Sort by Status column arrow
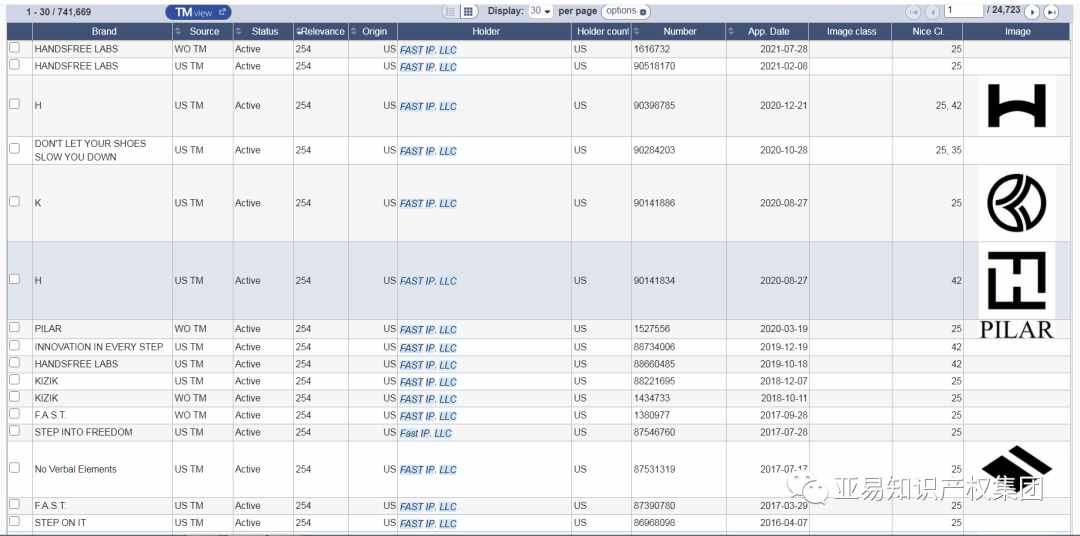Viewport: 1080px width, 536px height. point(238,32)
